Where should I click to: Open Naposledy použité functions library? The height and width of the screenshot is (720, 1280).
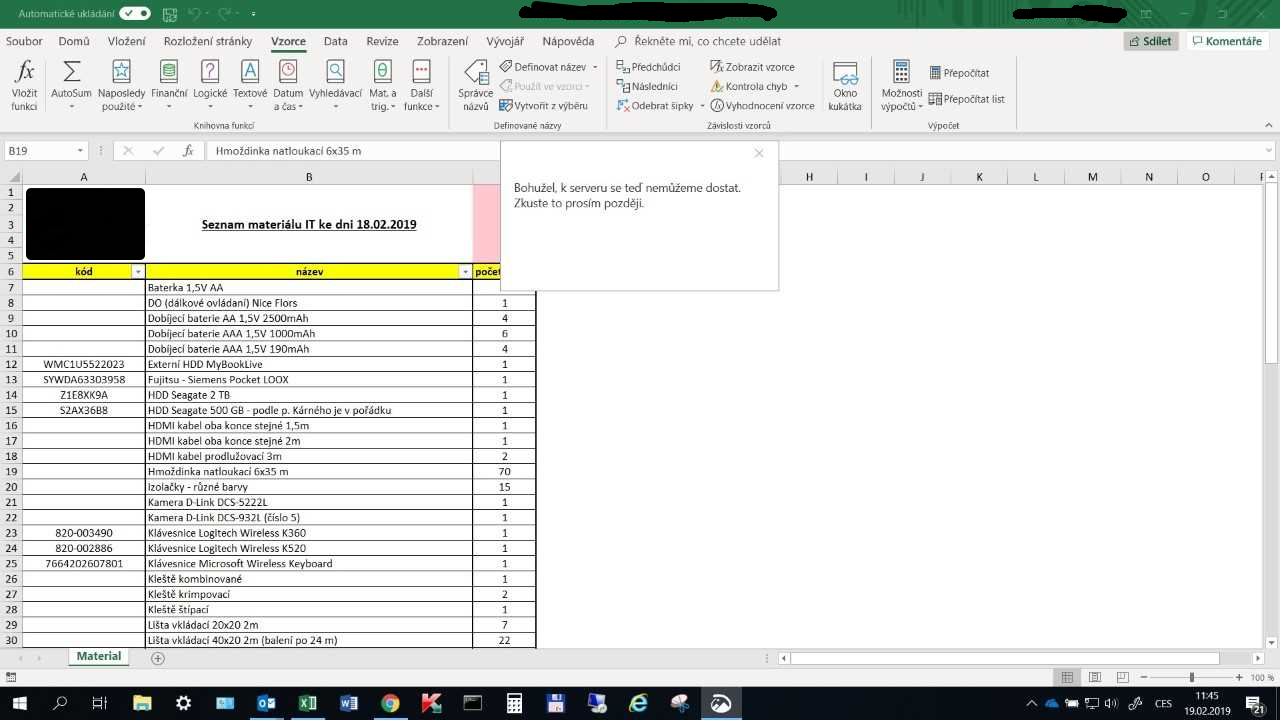tap(121, 85)
